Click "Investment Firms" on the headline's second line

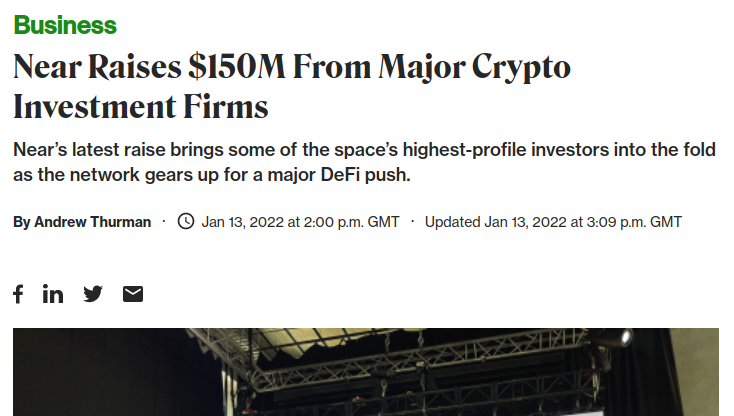[x=141, y=106]
